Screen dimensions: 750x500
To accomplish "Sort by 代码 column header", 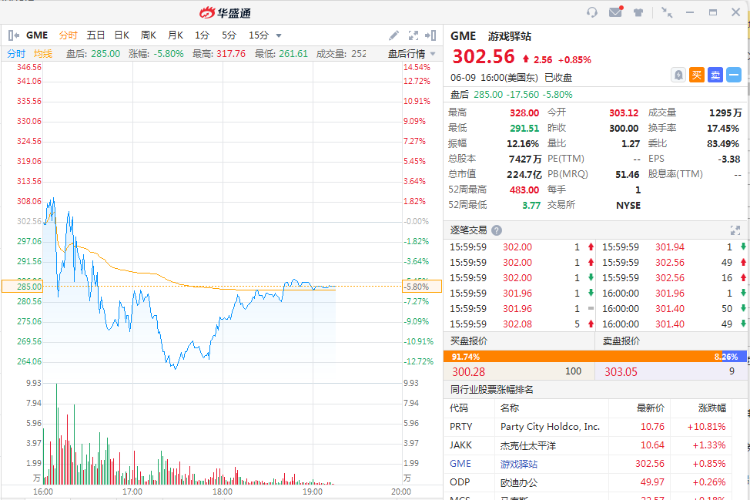I will pyautogui.click(x=458, y=408).
